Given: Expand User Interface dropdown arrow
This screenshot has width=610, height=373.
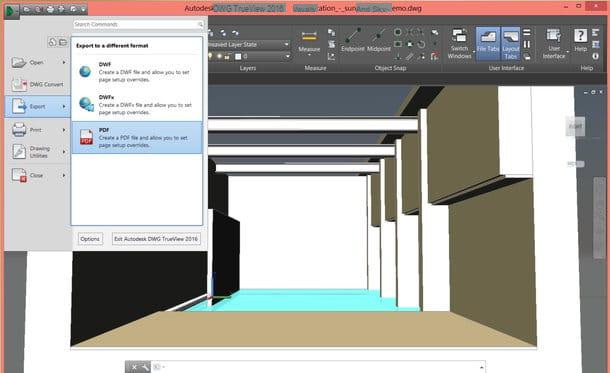Looking at the screenshot, I should [567, 52].
